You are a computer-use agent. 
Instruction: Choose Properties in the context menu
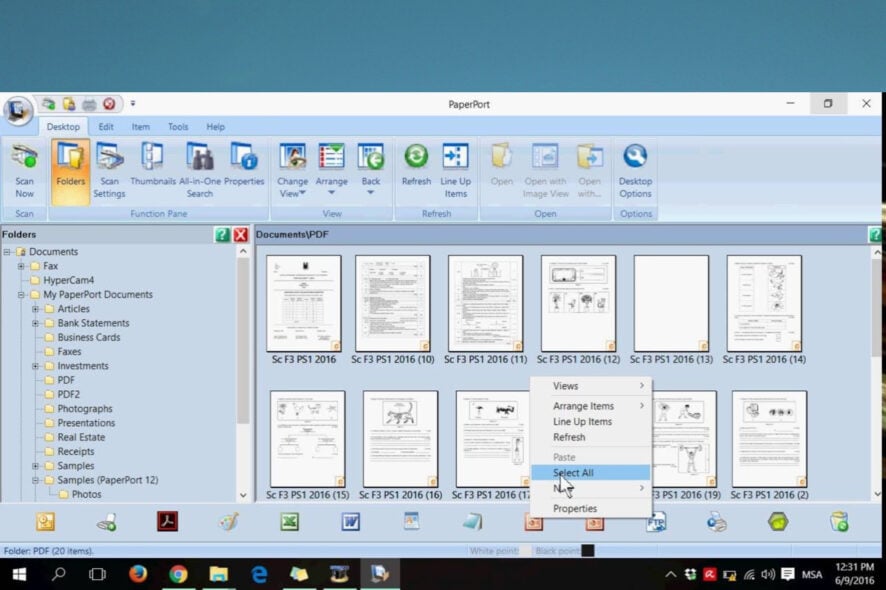tap(591, 508)
